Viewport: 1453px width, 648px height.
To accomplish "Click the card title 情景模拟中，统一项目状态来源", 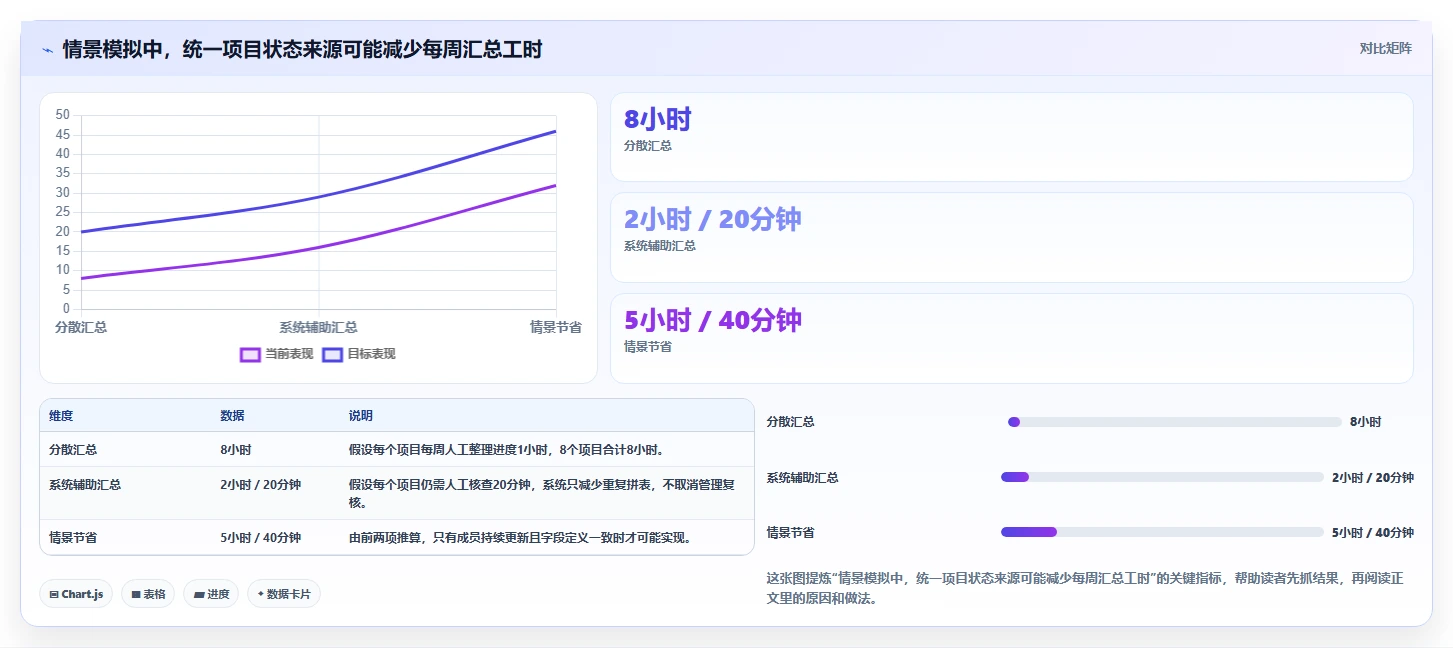I will [x=302, y=49].
